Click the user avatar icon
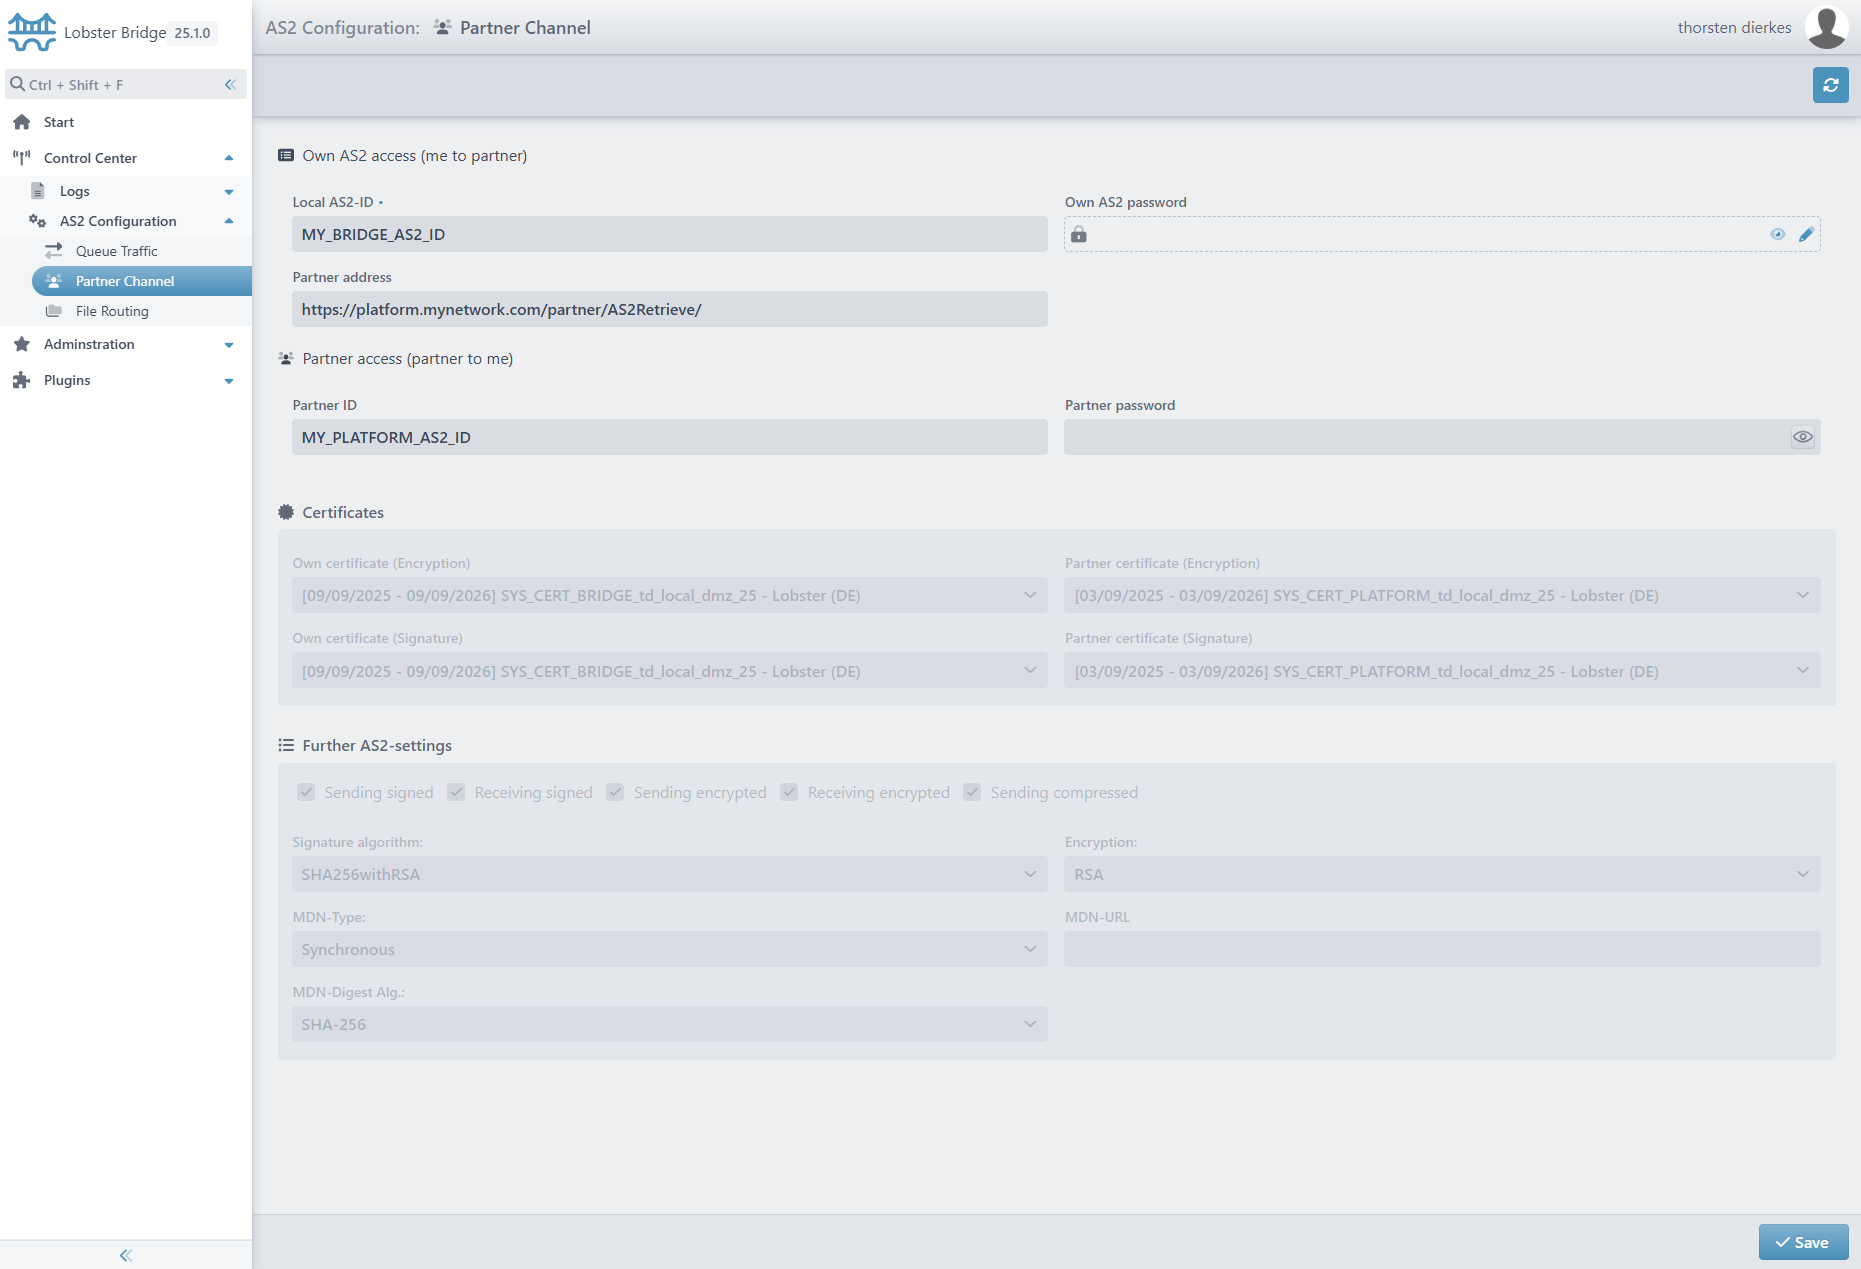The height and width of the screenshot is (1269, 1861). click(x=1826, y=28)
